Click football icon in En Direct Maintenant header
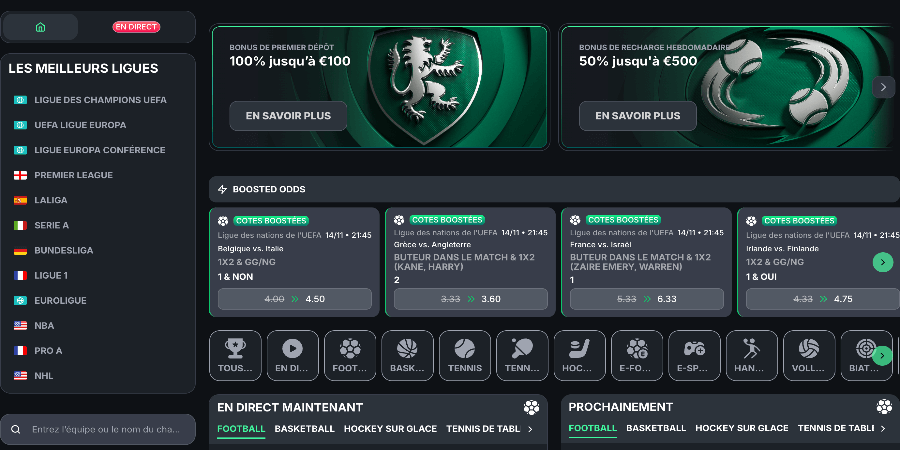The image size is (900, 450). pyautogui.click(x=532, y=408)
